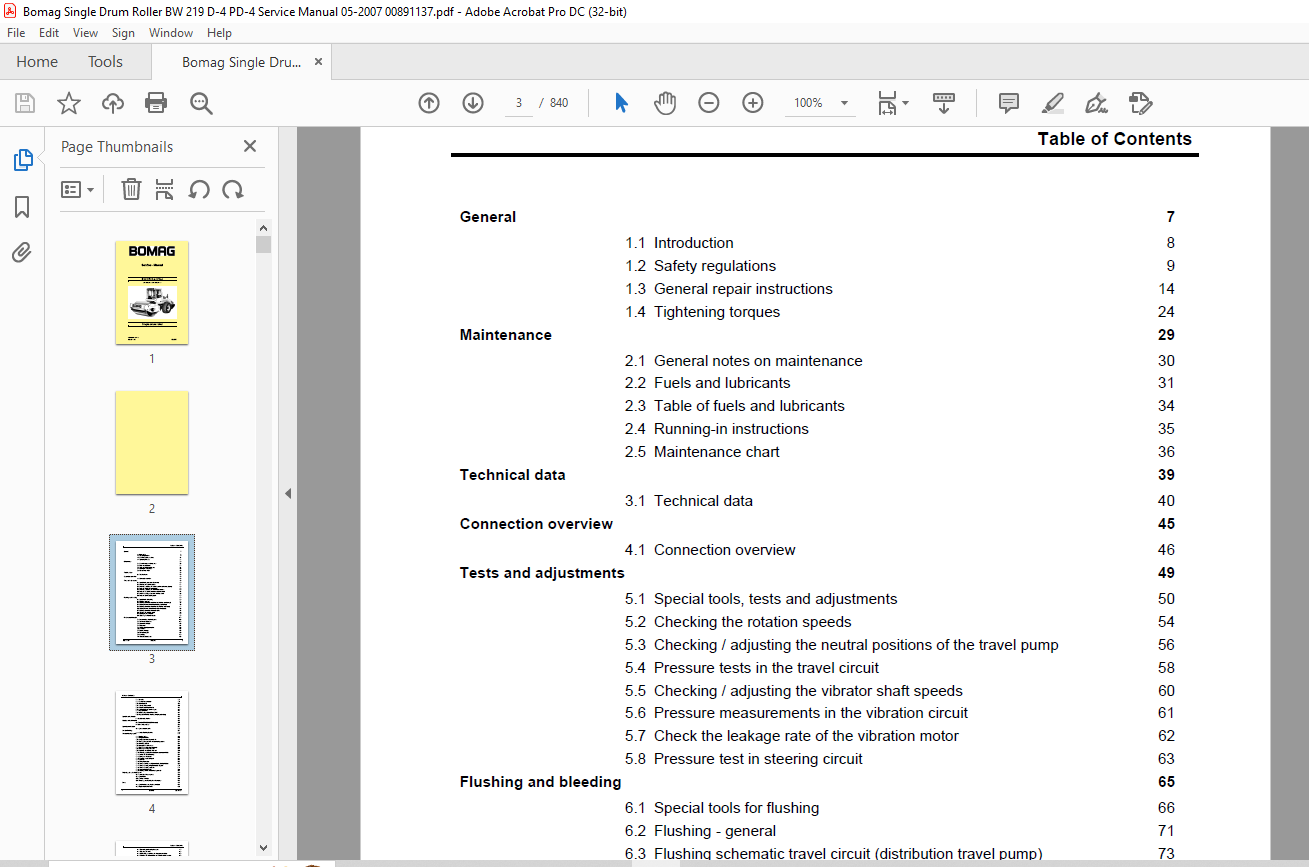Close the Page Thumbnails panel
The width and height of the screenshot is (1309, 867).
coord(250,147)
